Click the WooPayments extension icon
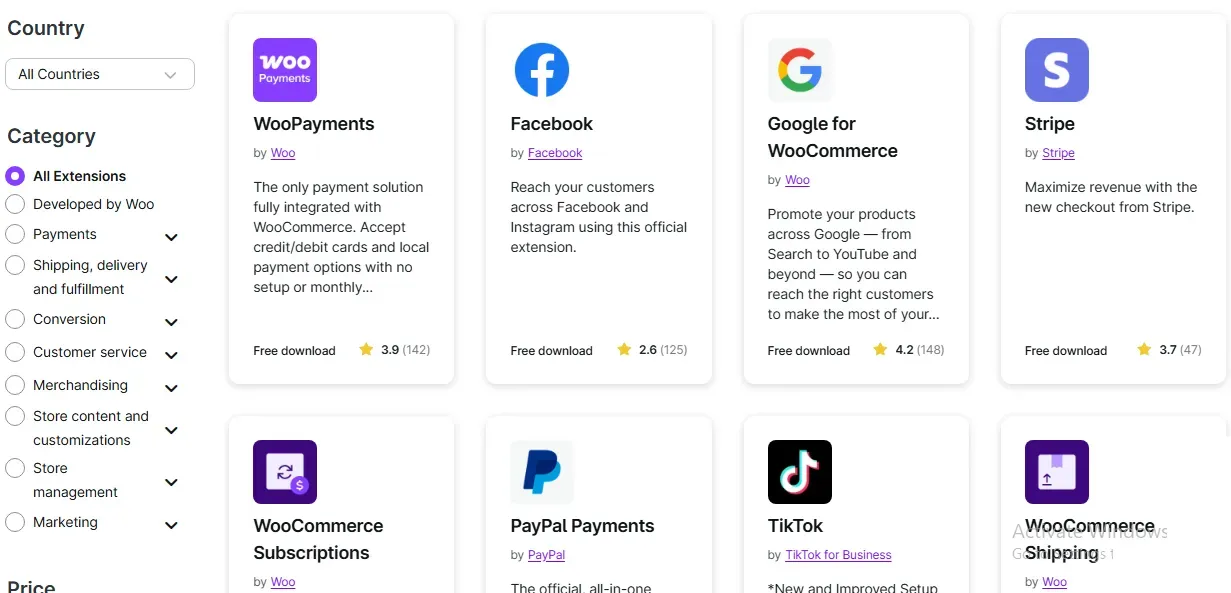 coord(284,69)
